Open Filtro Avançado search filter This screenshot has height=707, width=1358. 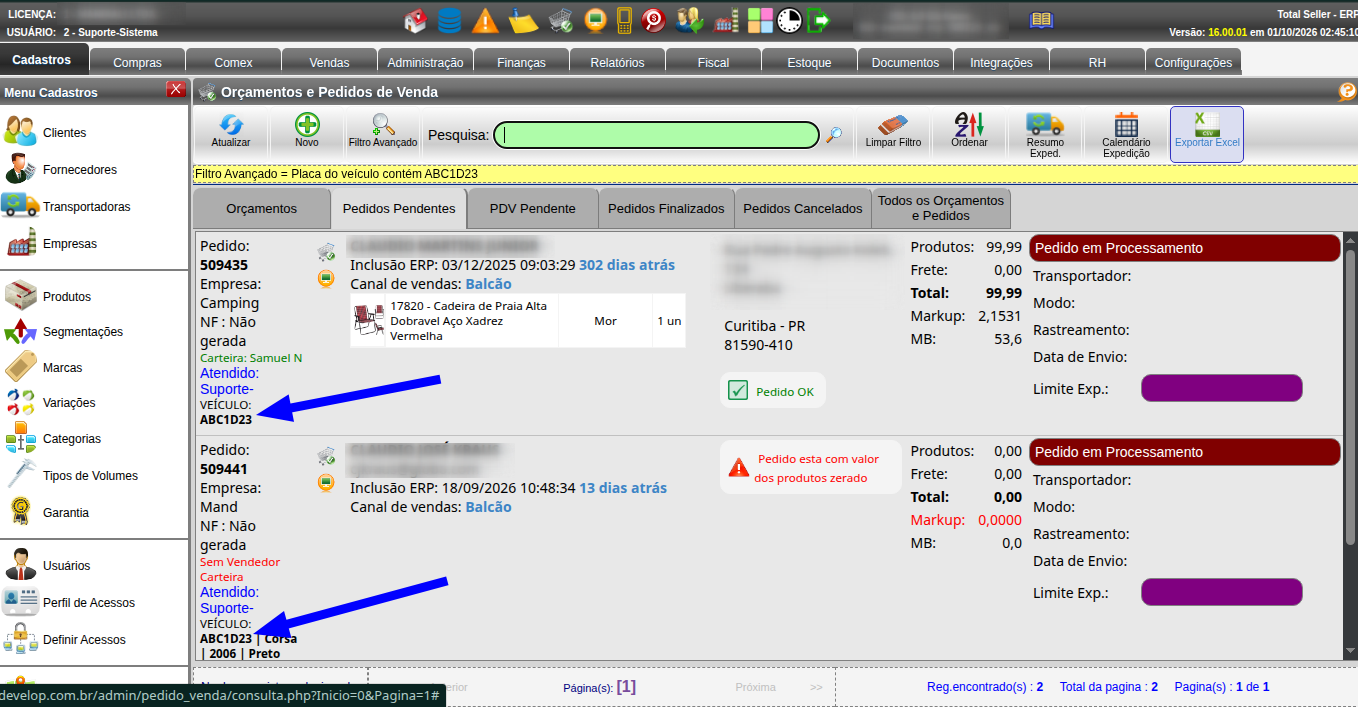point(383,131)
